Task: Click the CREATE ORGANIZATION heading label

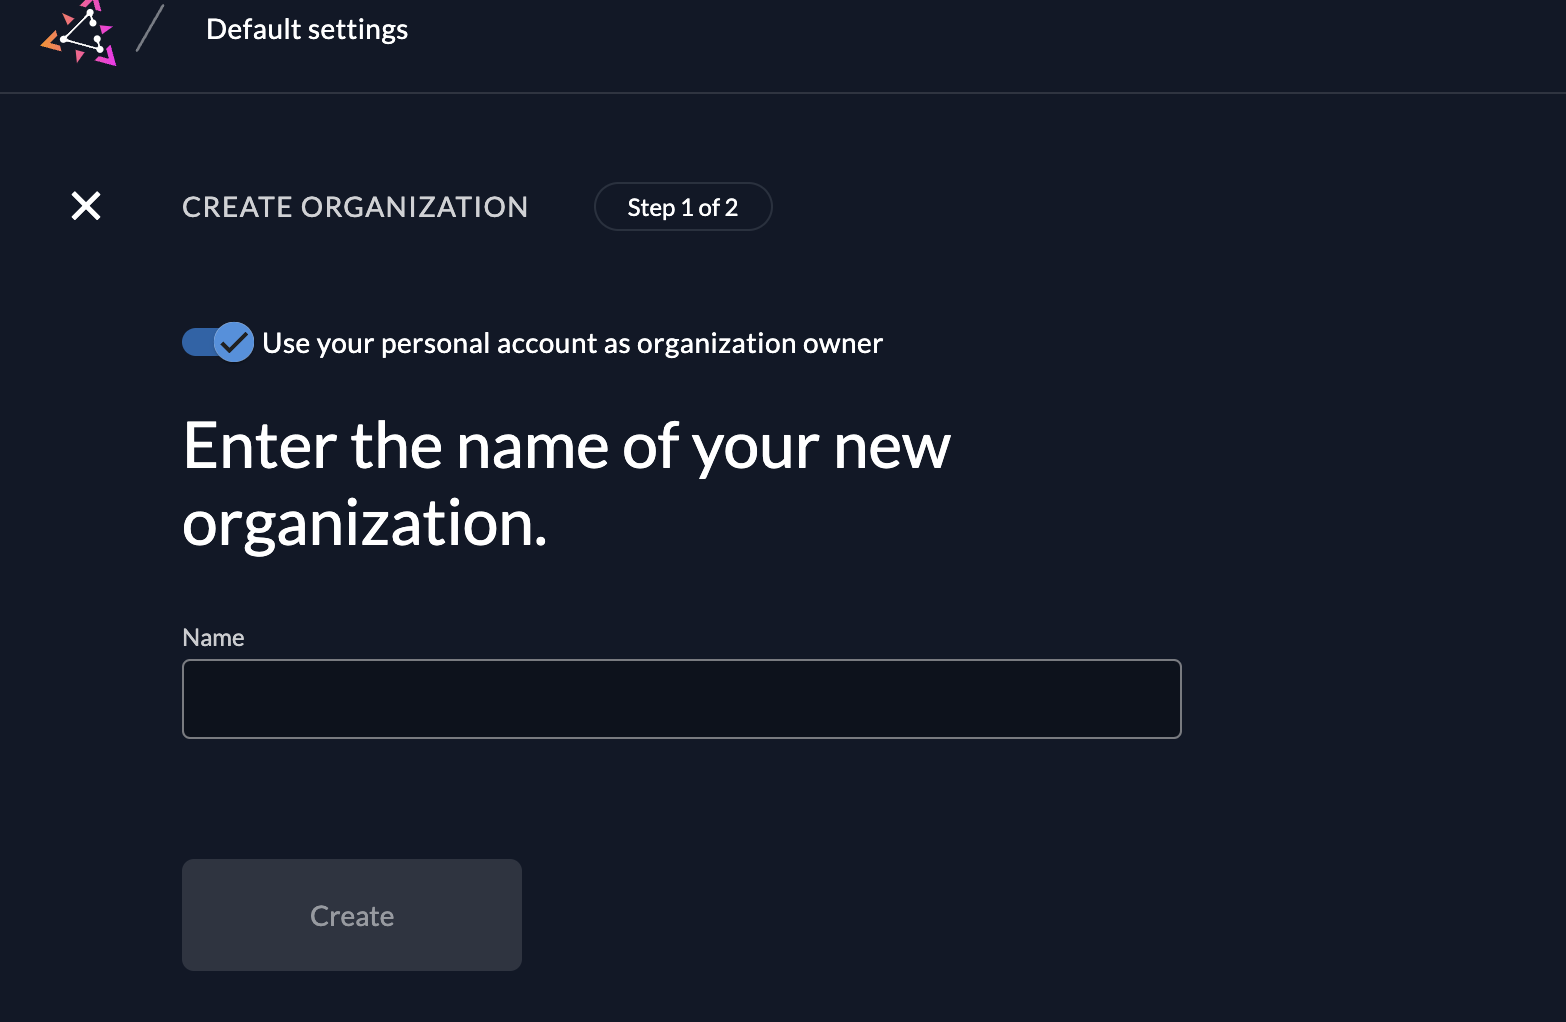Action: click(355, 206)
